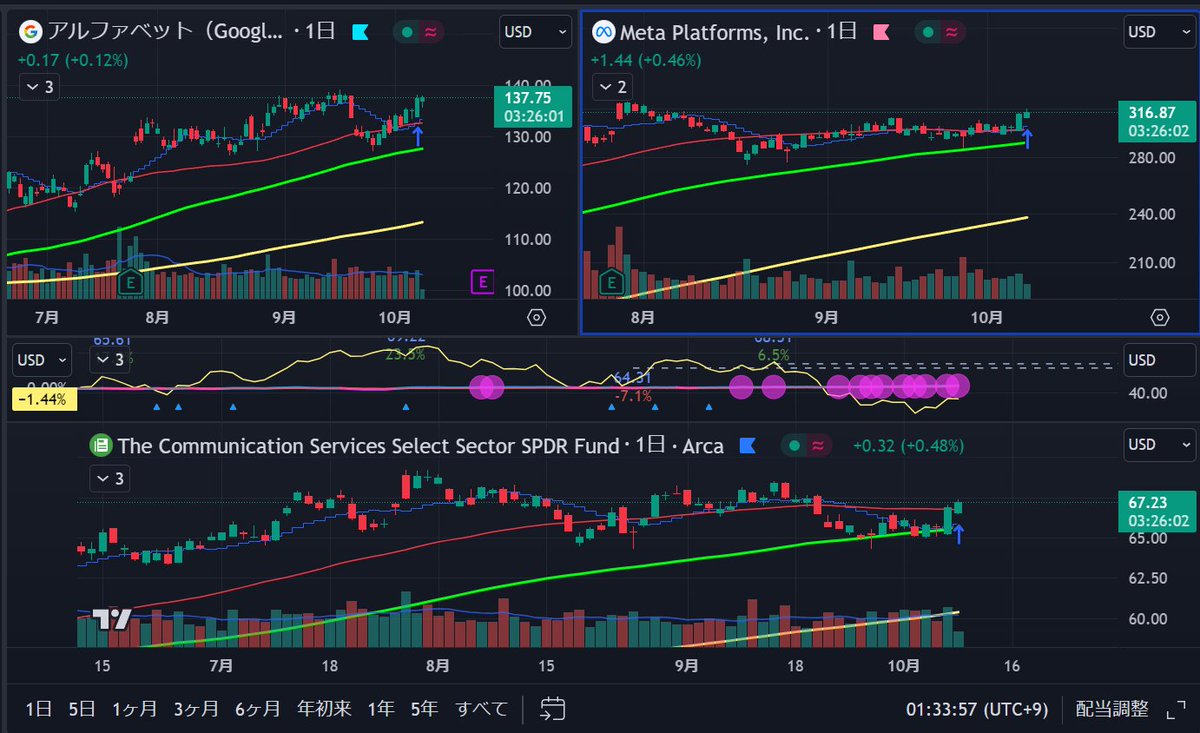Select the 1日 time range
Image resolution: width=1200 pixels, height=733 pixels.
[x=38, y=709]
